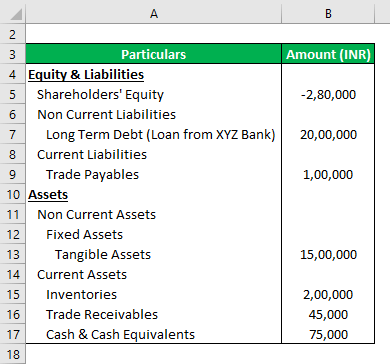Screen dimensions: 390x364
Task: Select row 3 header
Action: click(x=12, y=54)
